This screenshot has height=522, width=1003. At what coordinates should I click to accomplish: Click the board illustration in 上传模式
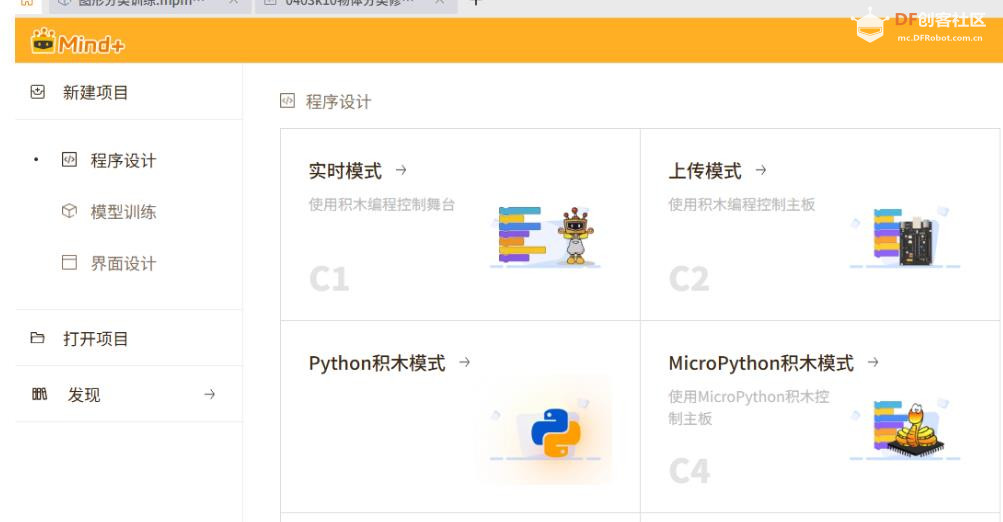(x=904, y=236)
